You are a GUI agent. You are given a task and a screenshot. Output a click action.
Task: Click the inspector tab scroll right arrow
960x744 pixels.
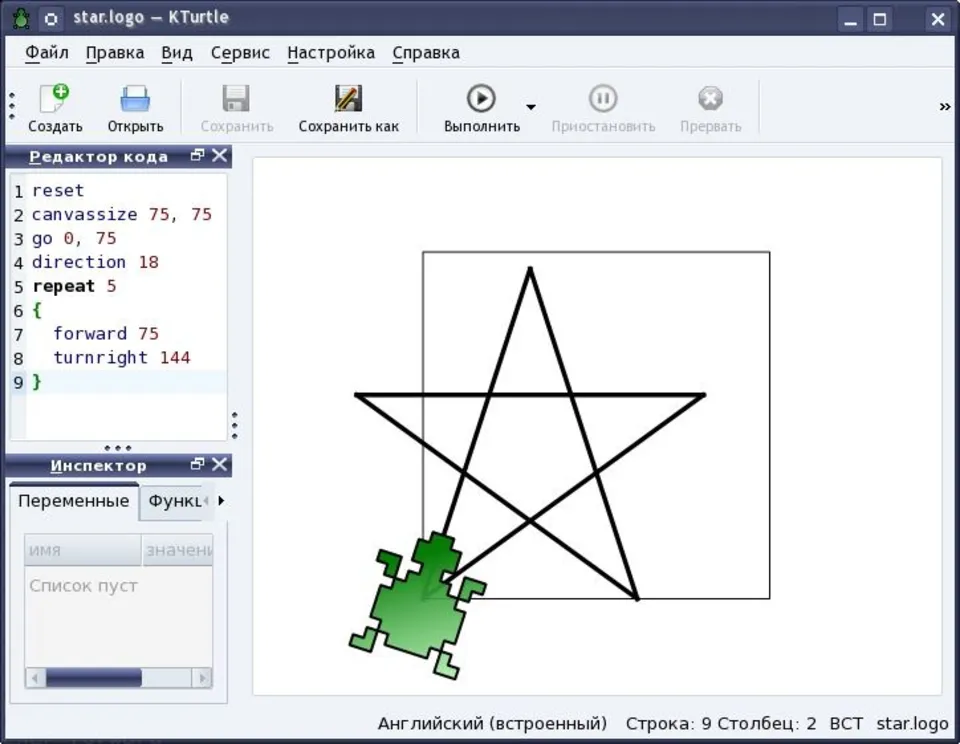pos(222,501)
